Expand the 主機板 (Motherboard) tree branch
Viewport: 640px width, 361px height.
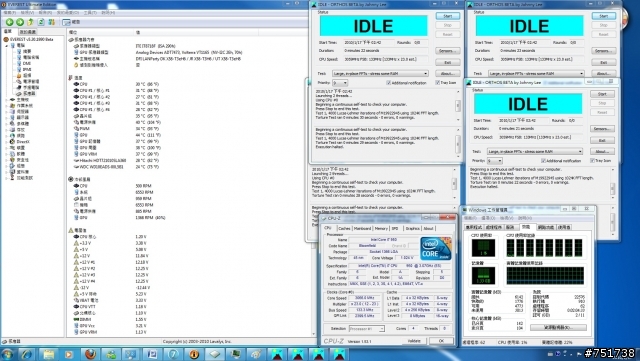point(7,100)
